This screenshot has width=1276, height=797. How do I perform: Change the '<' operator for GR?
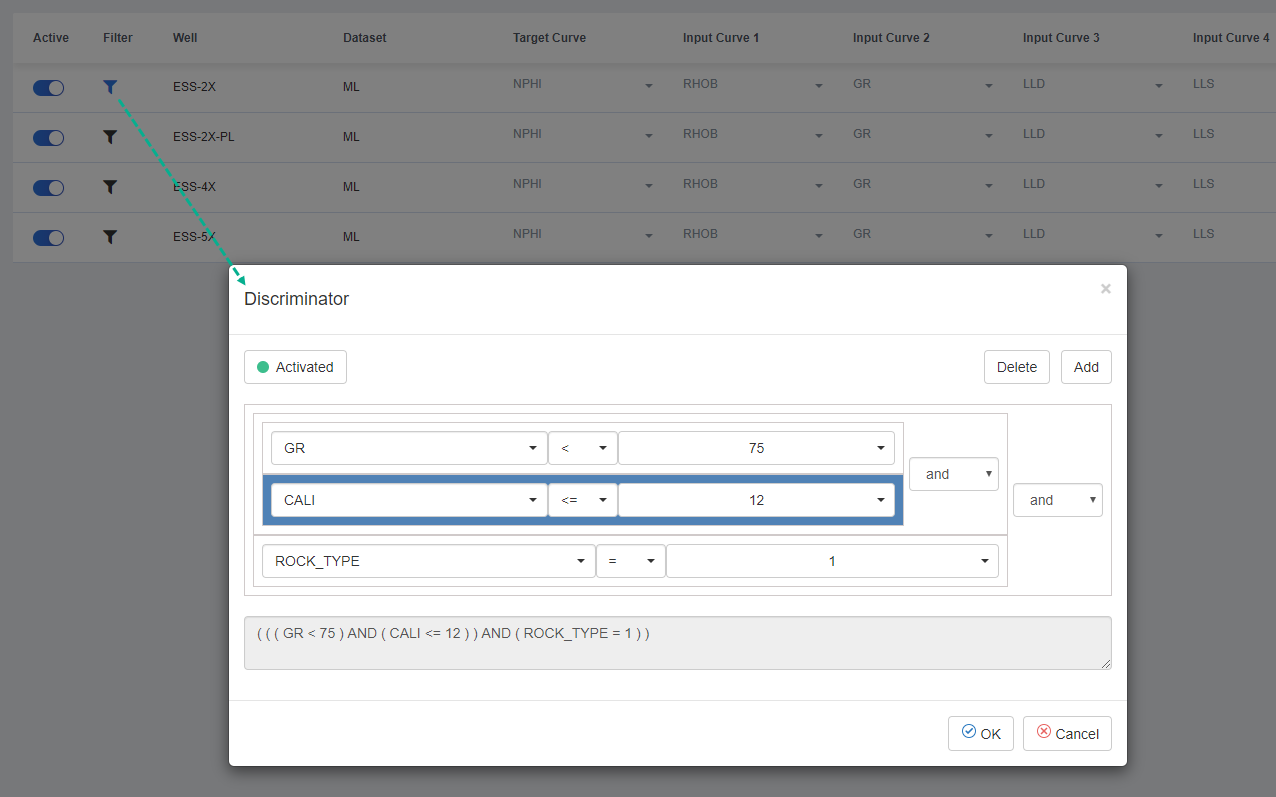tap(582, 448)
